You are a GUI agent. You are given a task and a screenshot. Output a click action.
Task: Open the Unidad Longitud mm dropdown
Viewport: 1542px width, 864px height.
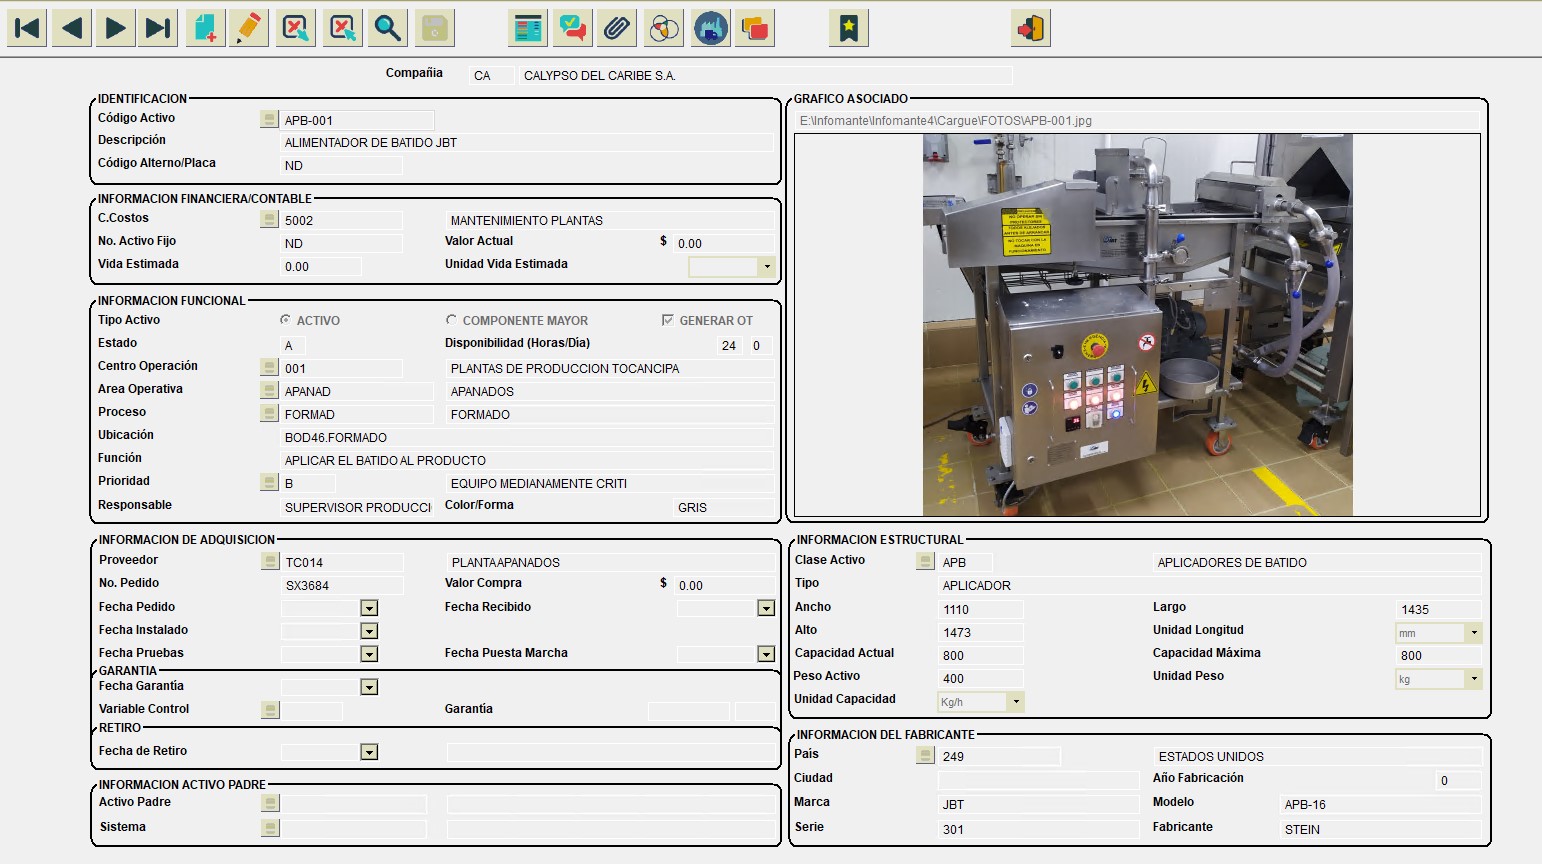click(x=1472, y=632)
